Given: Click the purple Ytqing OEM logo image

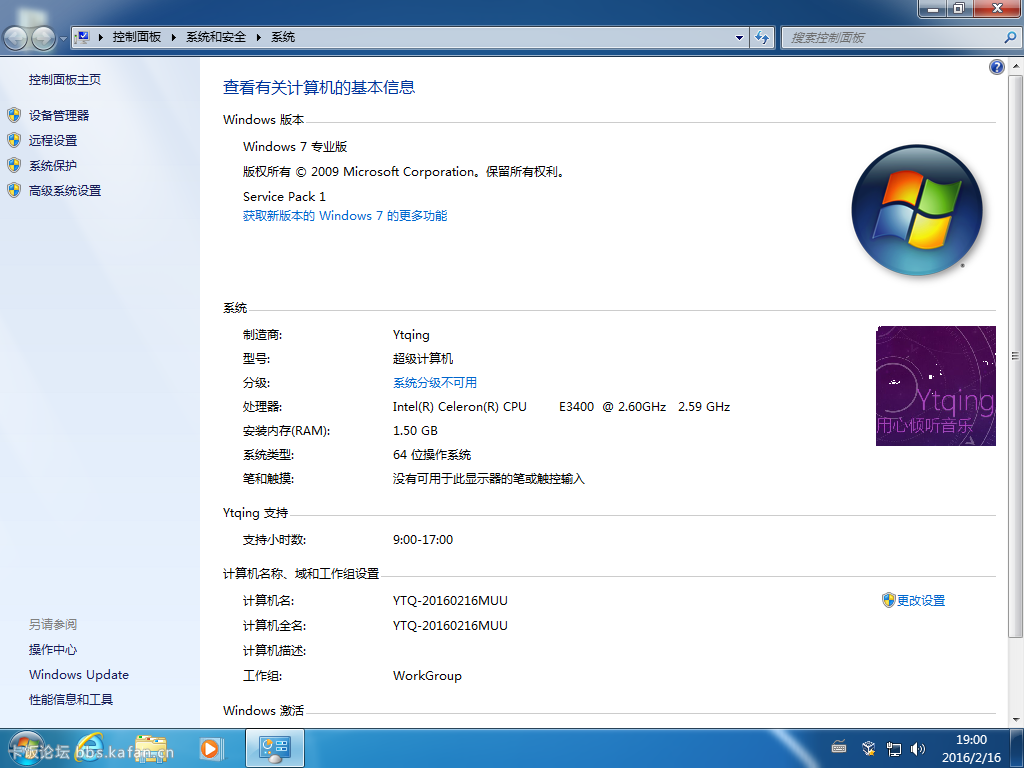Looking at the screenshot, I should [x=936, y=386].
